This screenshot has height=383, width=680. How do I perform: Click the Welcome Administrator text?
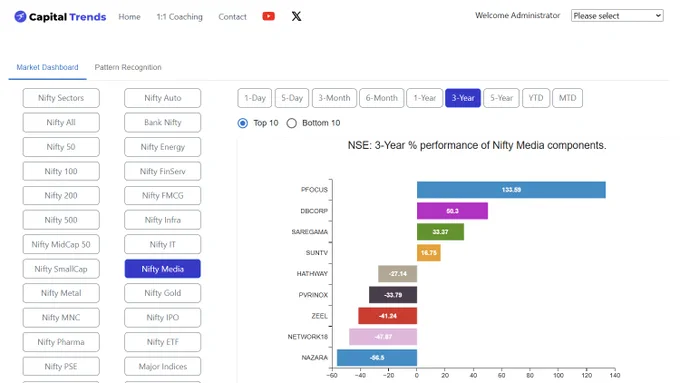518,15
